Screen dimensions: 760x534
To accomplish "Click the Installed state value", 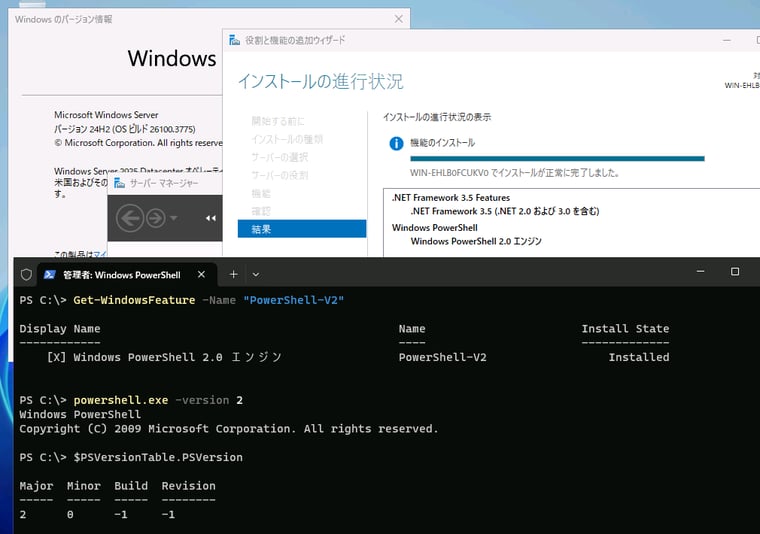I will click(x=639, y=357).
